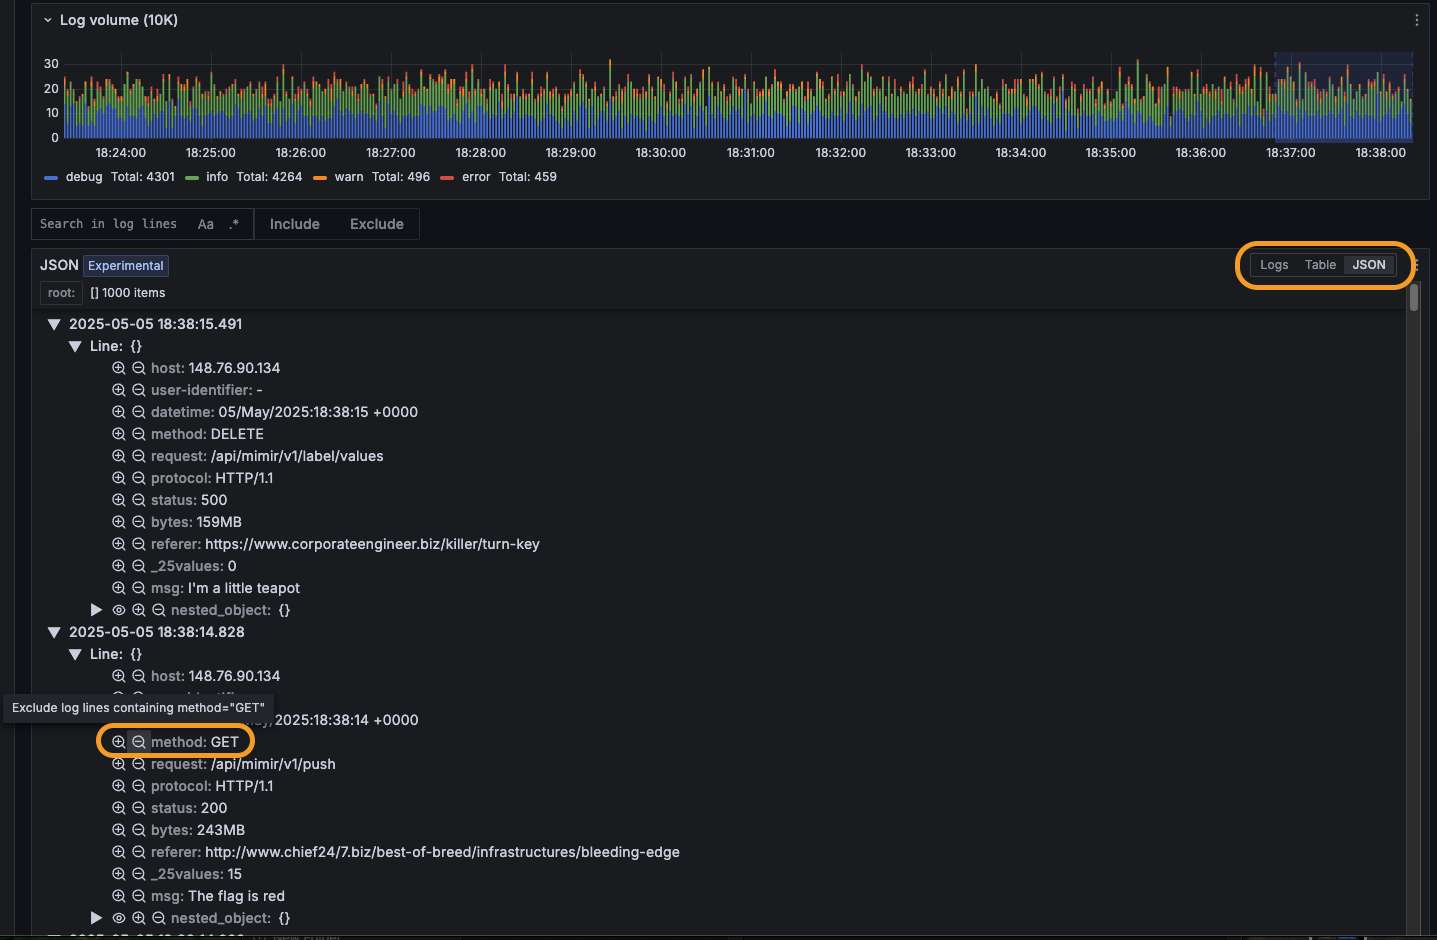This screenshot has width=1437, height=940.
Task: Add include filter for request /api/mimir/v1/push
Action: (x=118, y=764)
